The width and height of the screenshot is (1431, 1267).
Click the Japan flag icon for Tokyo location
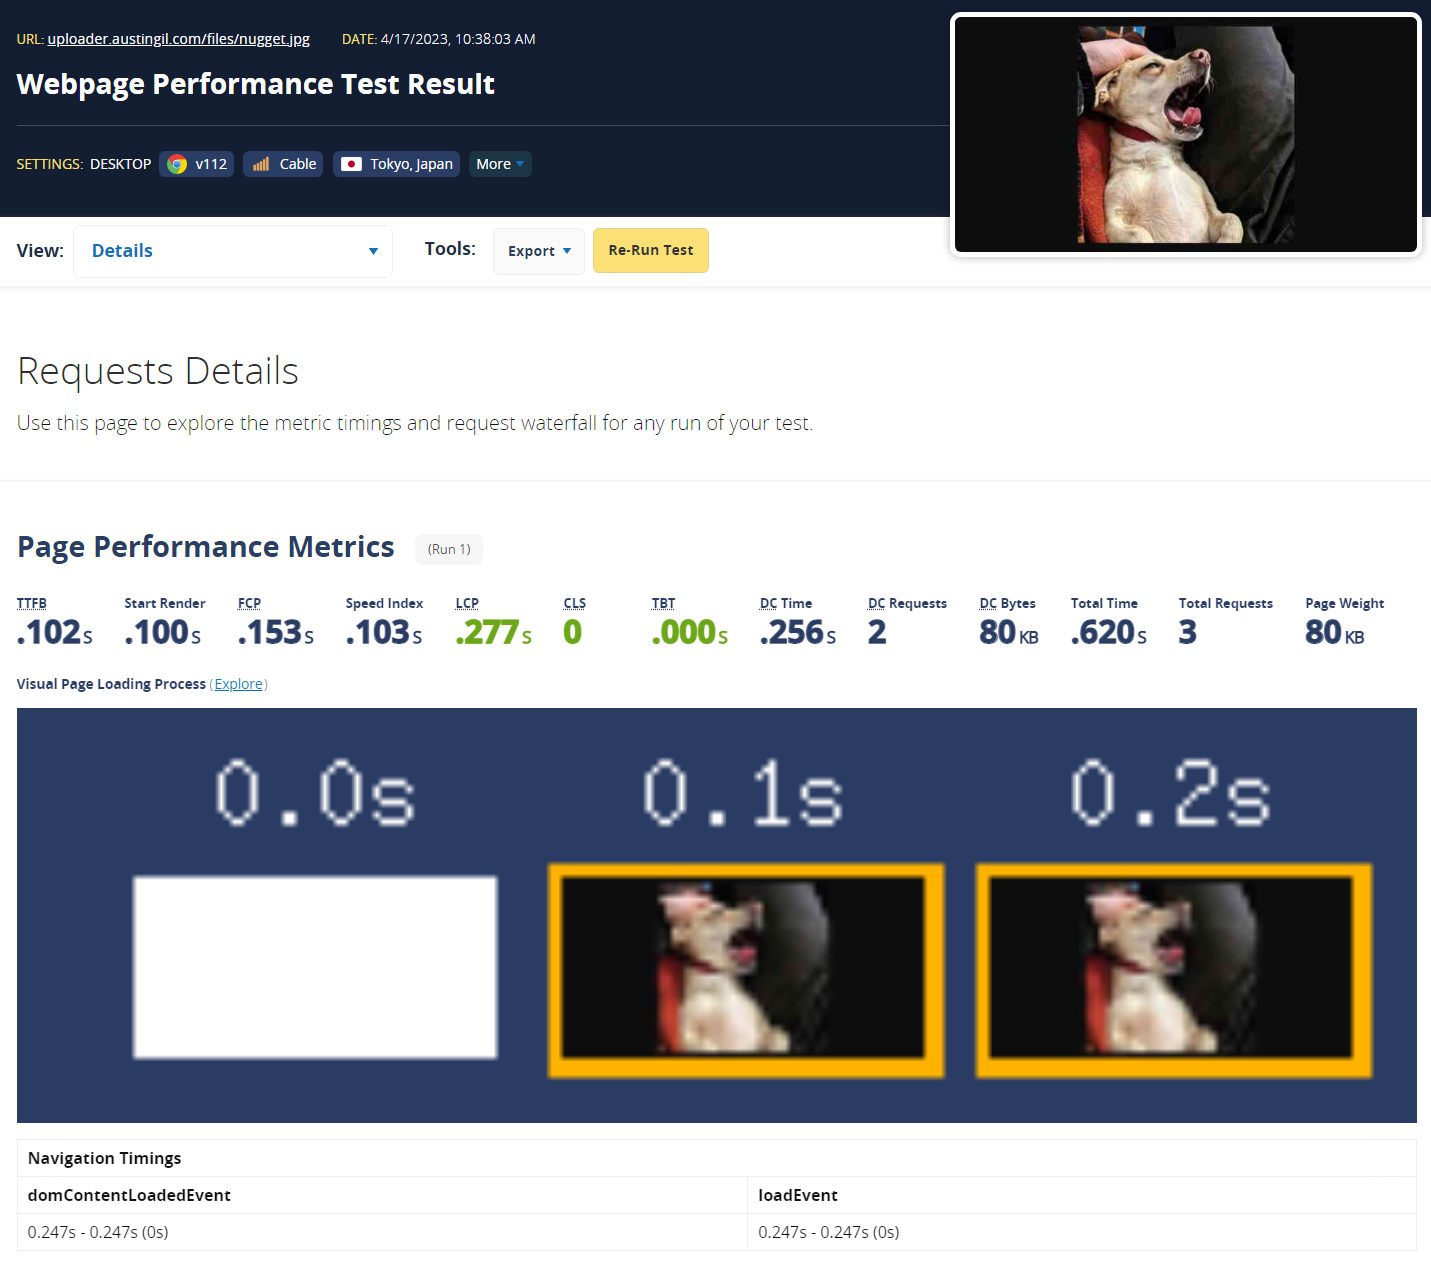351,164
